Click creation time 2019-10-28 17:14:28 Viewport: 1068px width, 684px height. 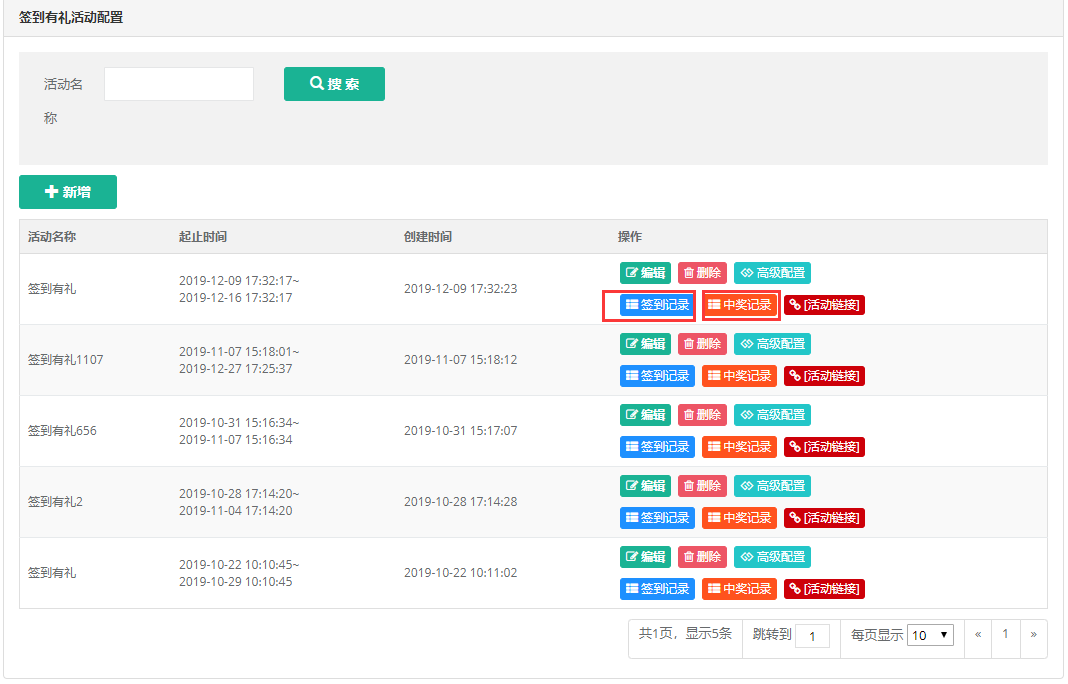[x=460, y=502]
